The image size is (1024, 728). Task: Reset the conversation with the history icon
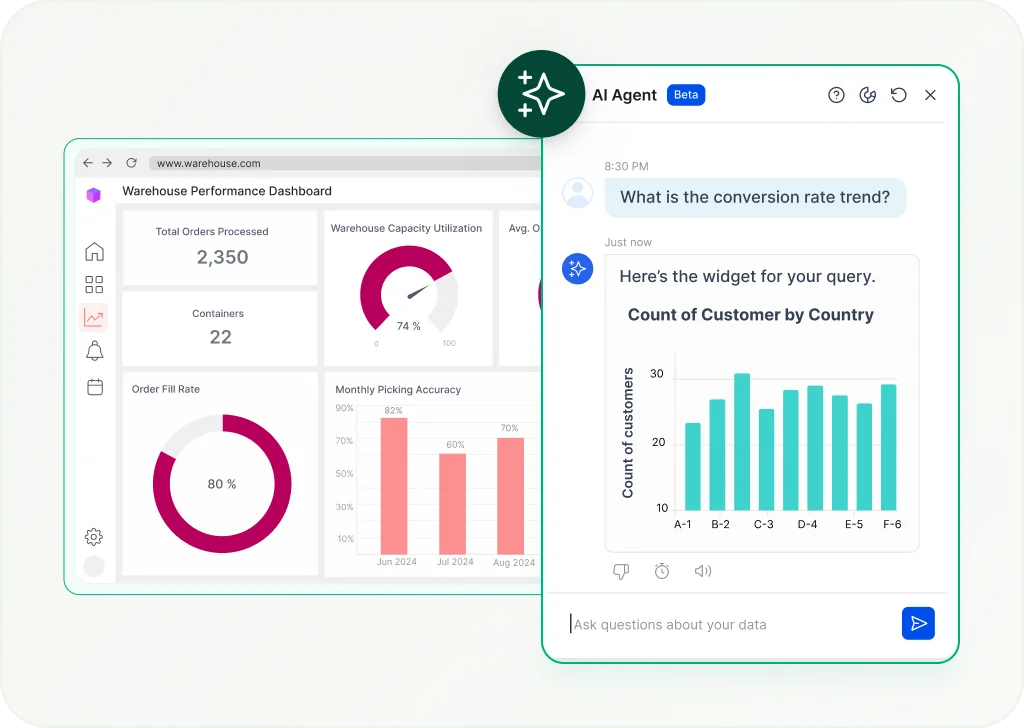899,95
